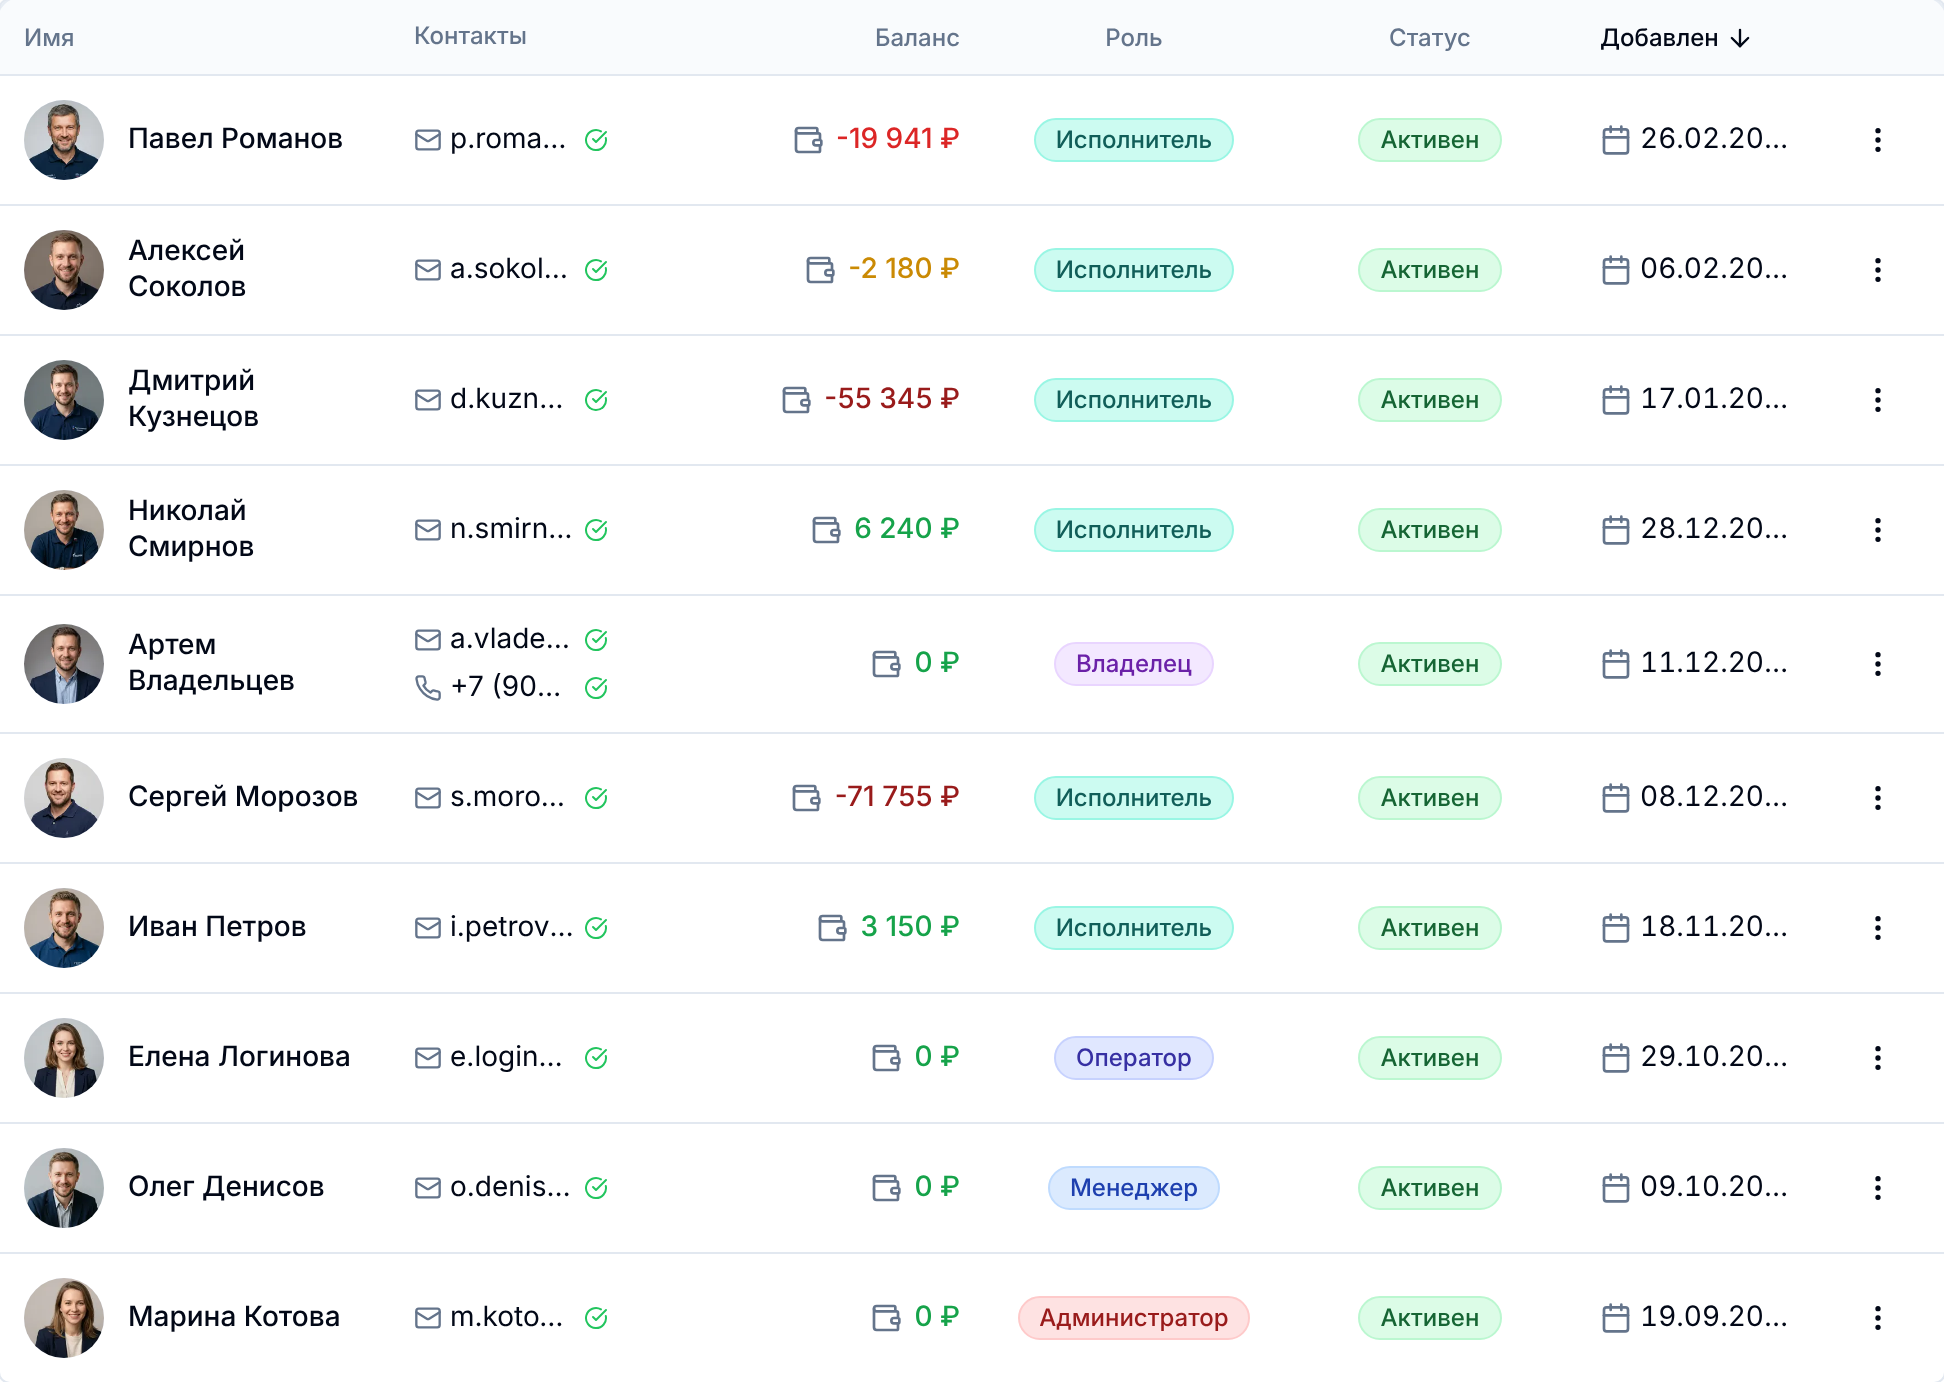Image resolution: width=1944 pixels, height=1382 pixels.
Task: Click the balance -71 755 ₽
Action: 897,797
